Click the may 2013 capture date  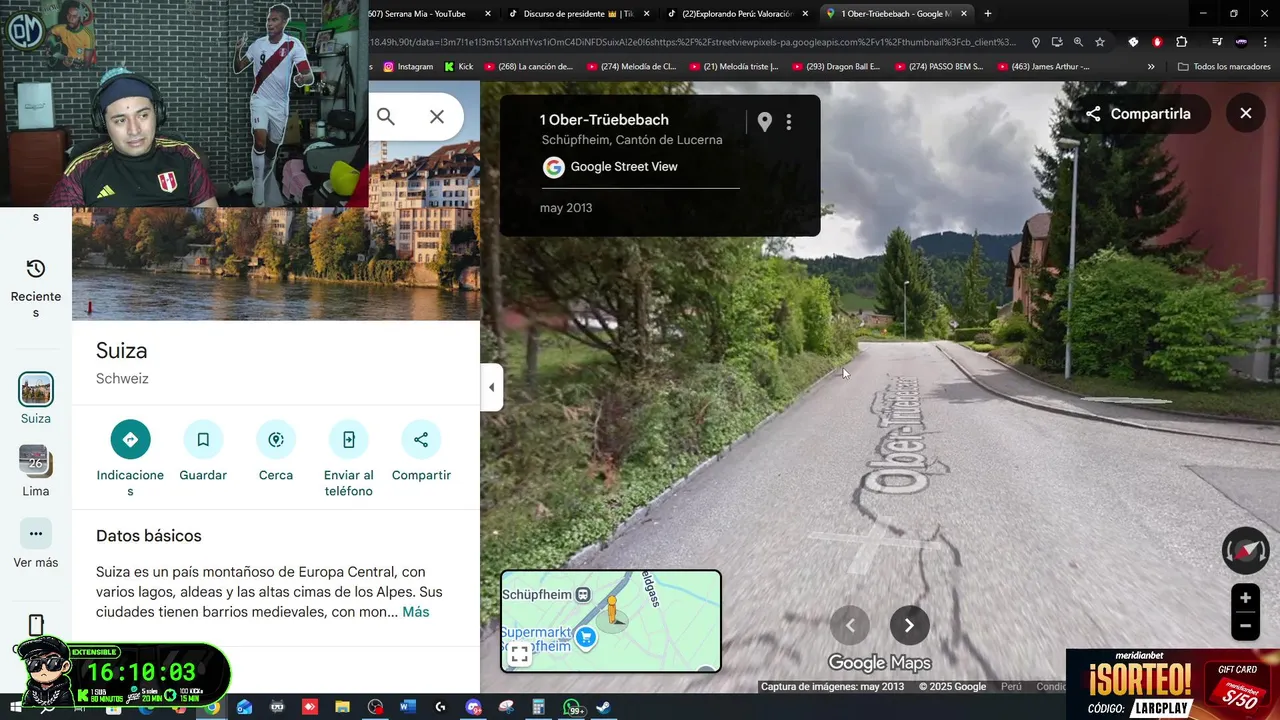[x=566, y=208]
